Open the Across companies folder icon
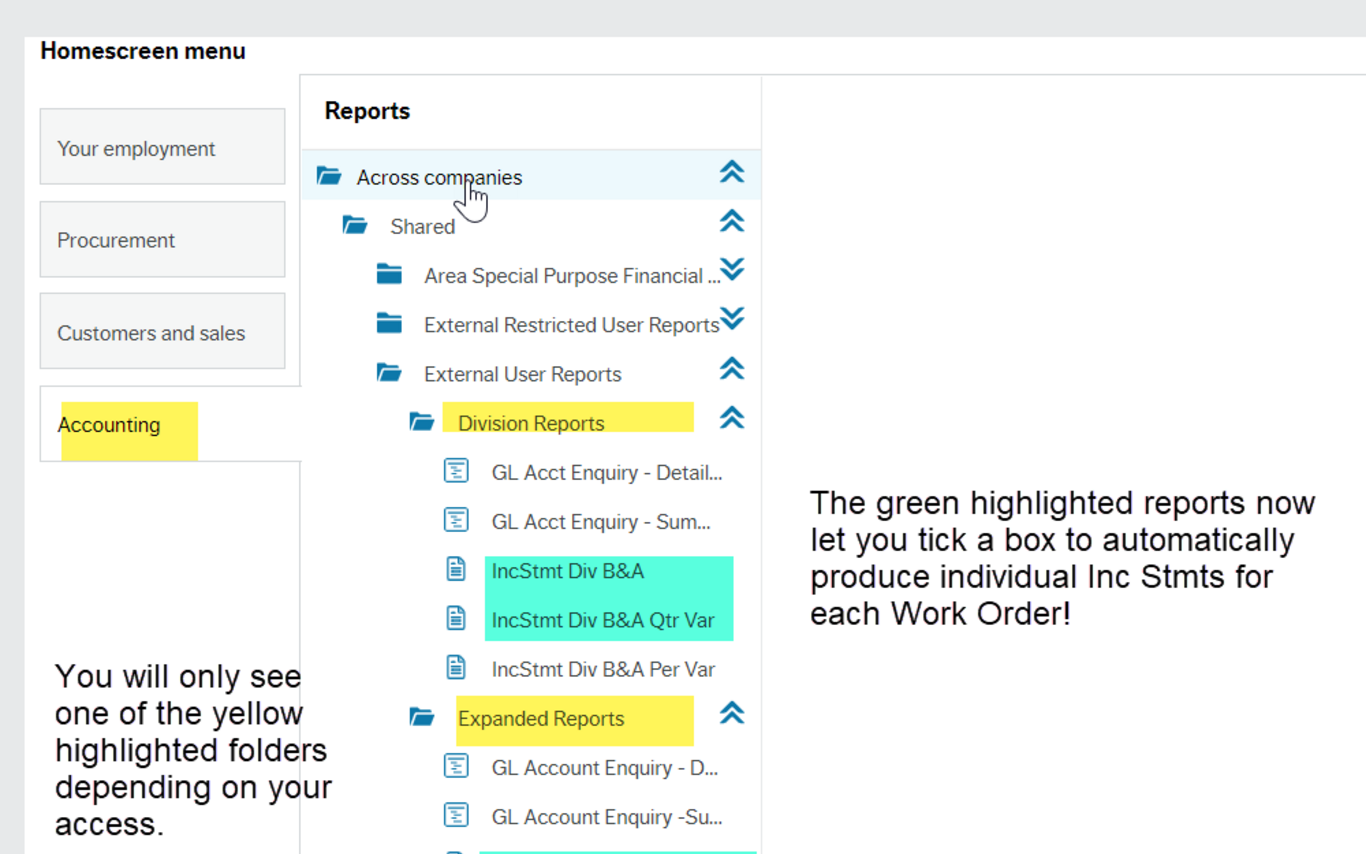This screenshot has height=854, width=1366. point(328,175)
